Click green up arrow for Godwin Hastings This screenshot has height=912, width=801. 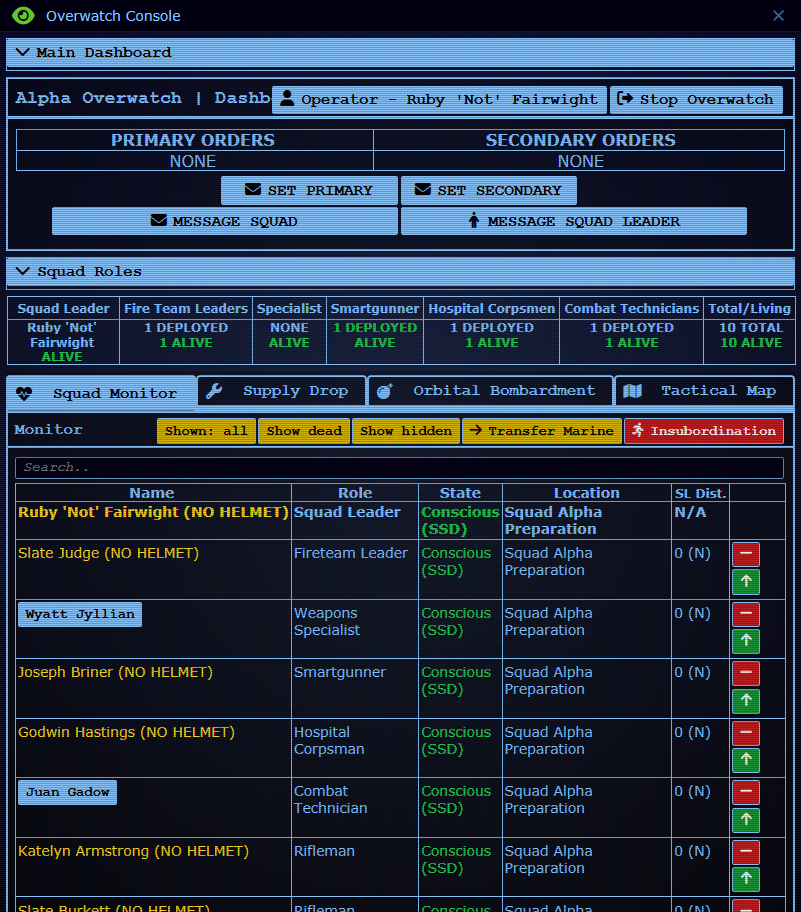coord(746,761)
